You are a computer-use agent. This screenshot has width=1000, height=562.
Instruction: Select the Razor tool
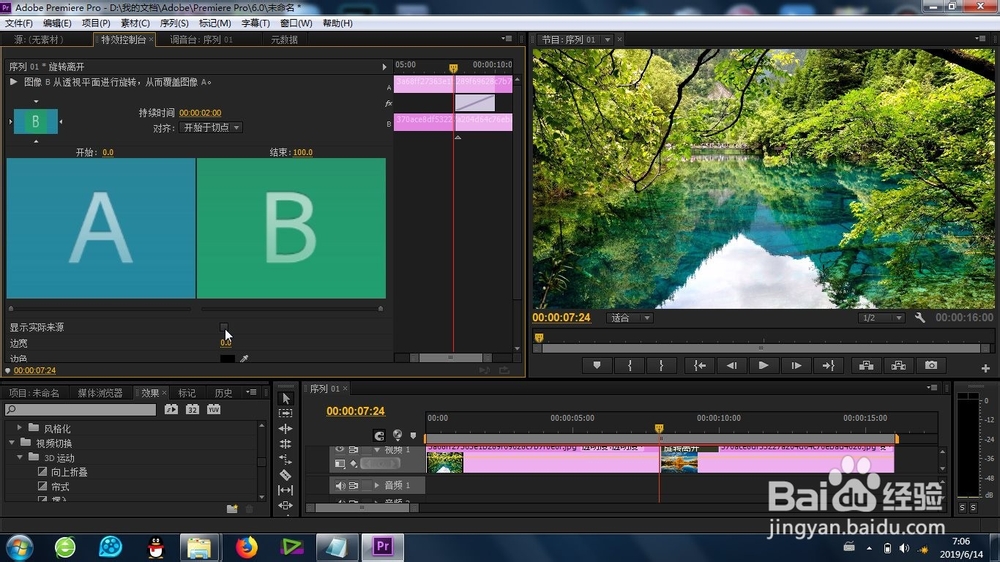(x=286, y=475)
